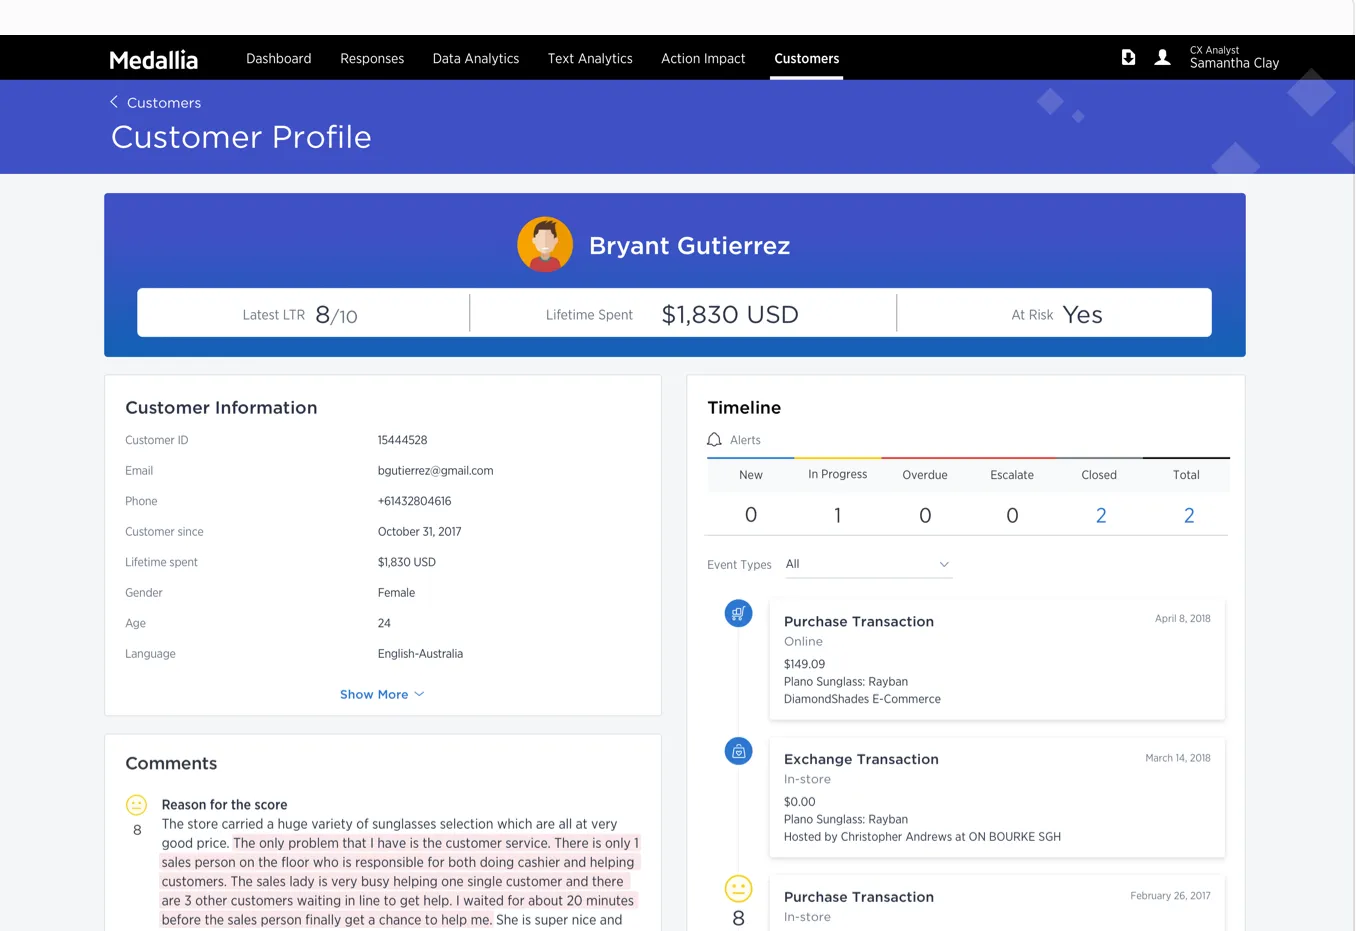Viewport: 1356px width, 931px height.
Task: Click the Samantha Clay user name
Action: click(x=1234, y=63)
